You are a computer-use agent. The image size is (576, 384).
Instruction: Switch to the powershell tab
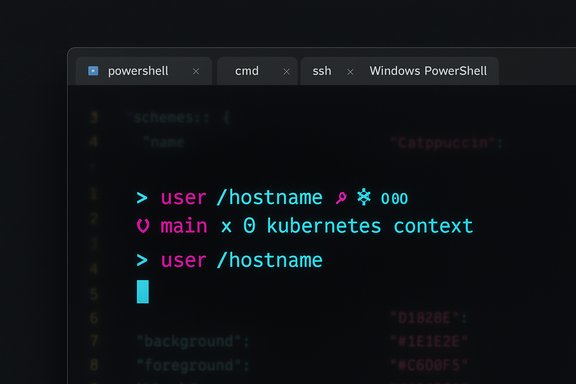tap(144, 71)
